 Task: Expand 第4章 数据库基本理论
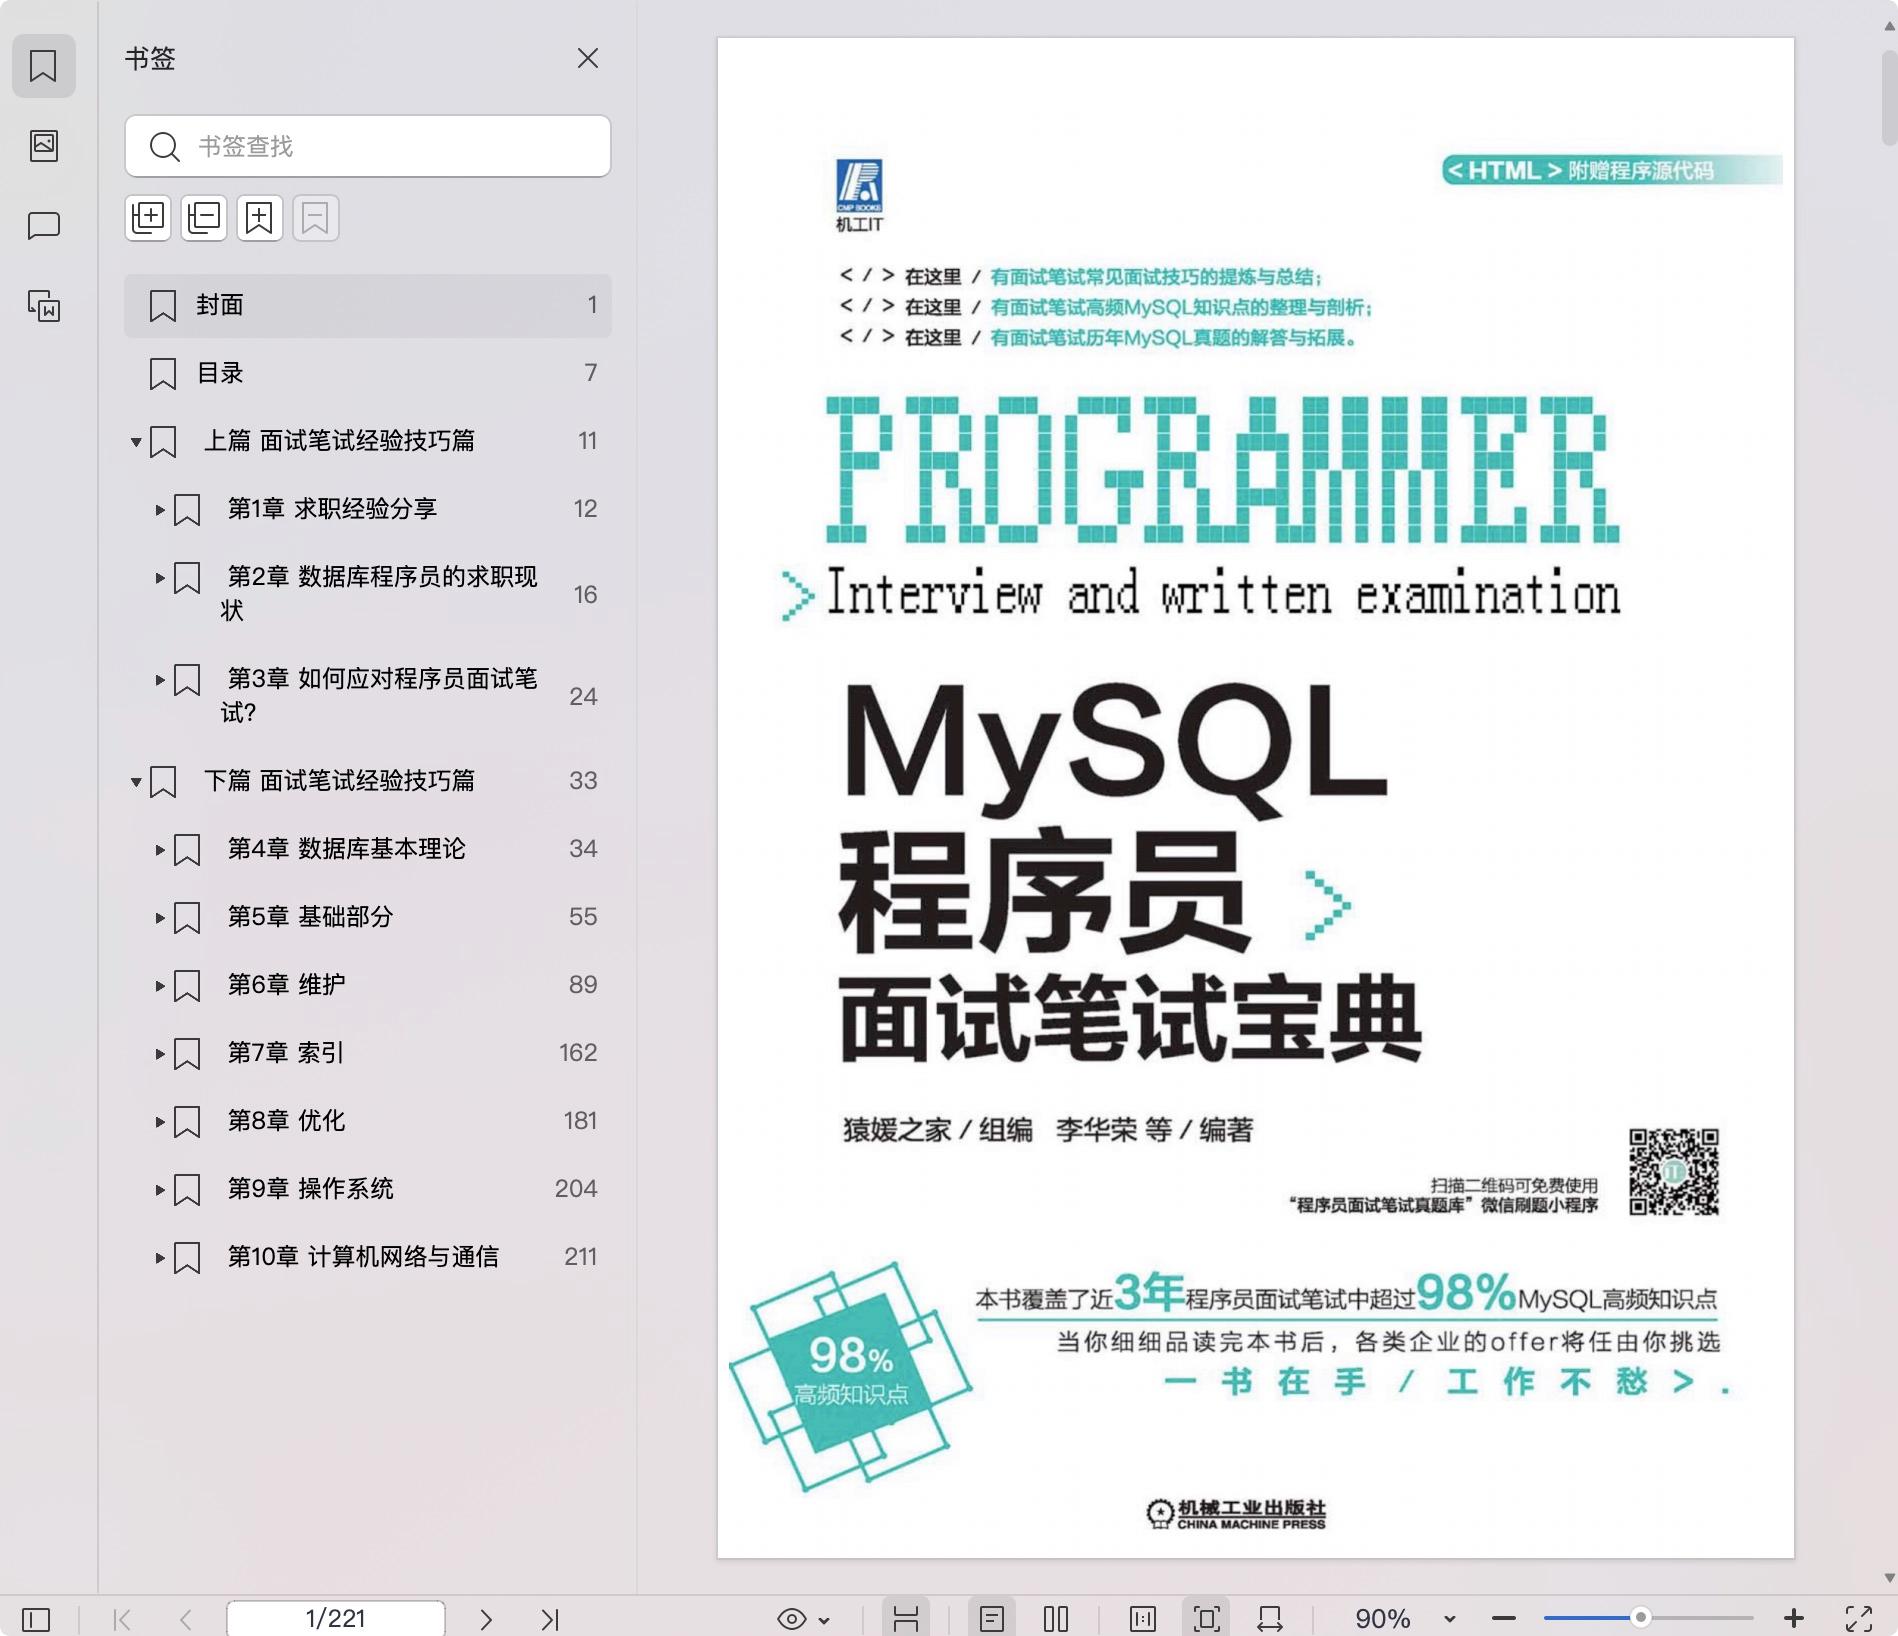pos(160,850)
